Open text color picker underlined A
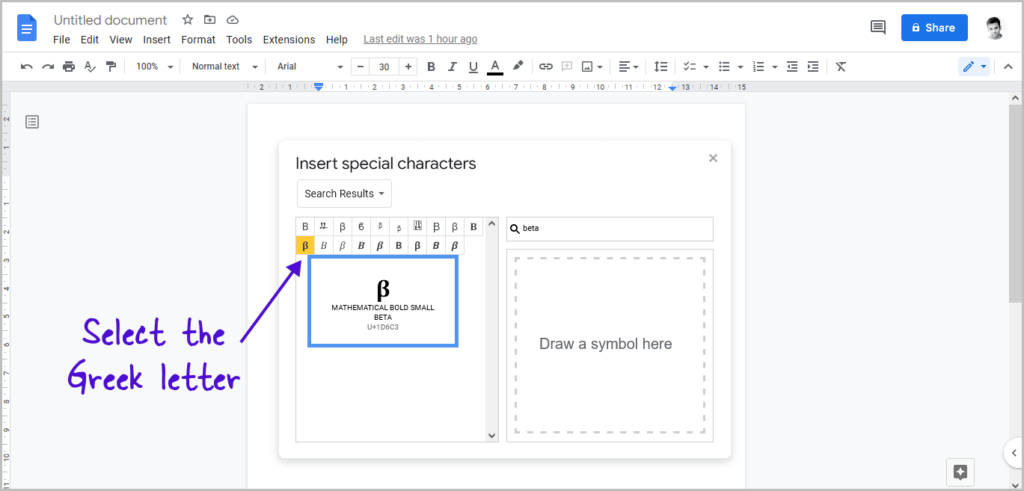The image size is (1024, 491). pos(495,67)
